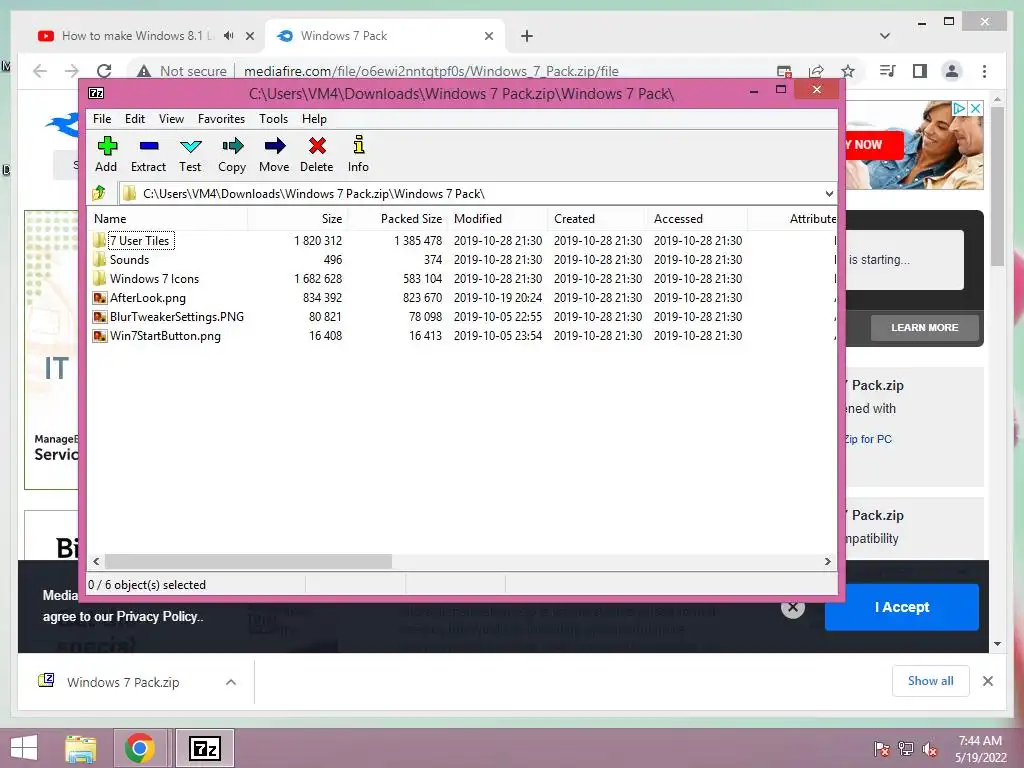Image resolution: width=1024 pixels, height=768 pixels.
Task: Reload the Chrome page
Action: [x=104, y=71]
